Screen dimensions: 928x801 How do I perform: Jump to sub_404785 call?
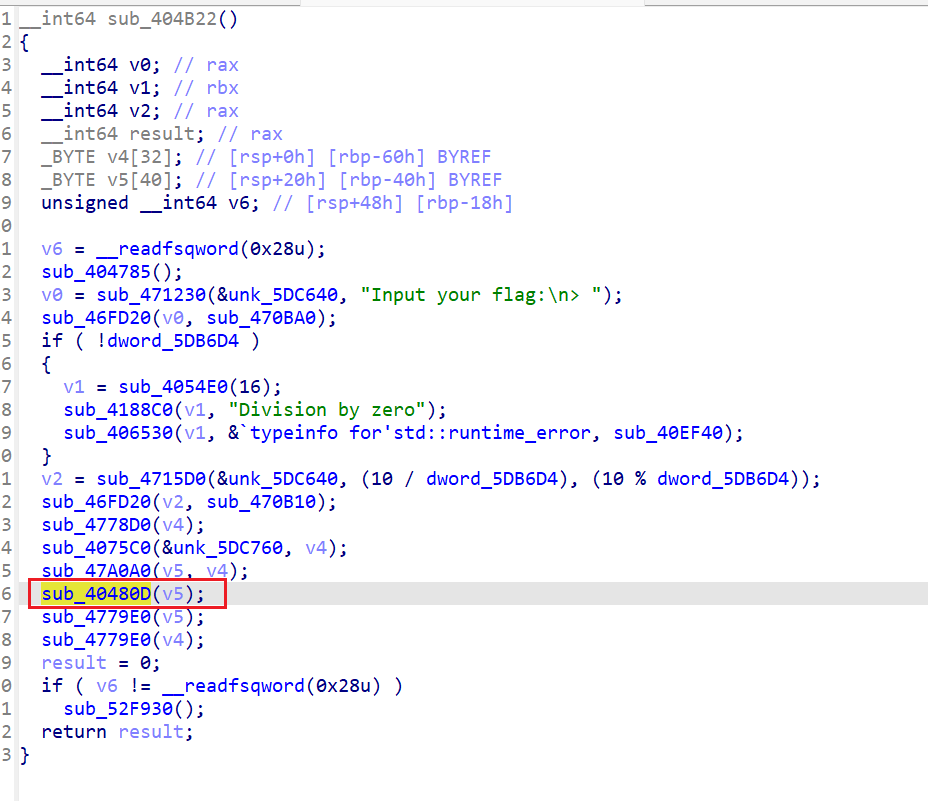coord(96,272)
